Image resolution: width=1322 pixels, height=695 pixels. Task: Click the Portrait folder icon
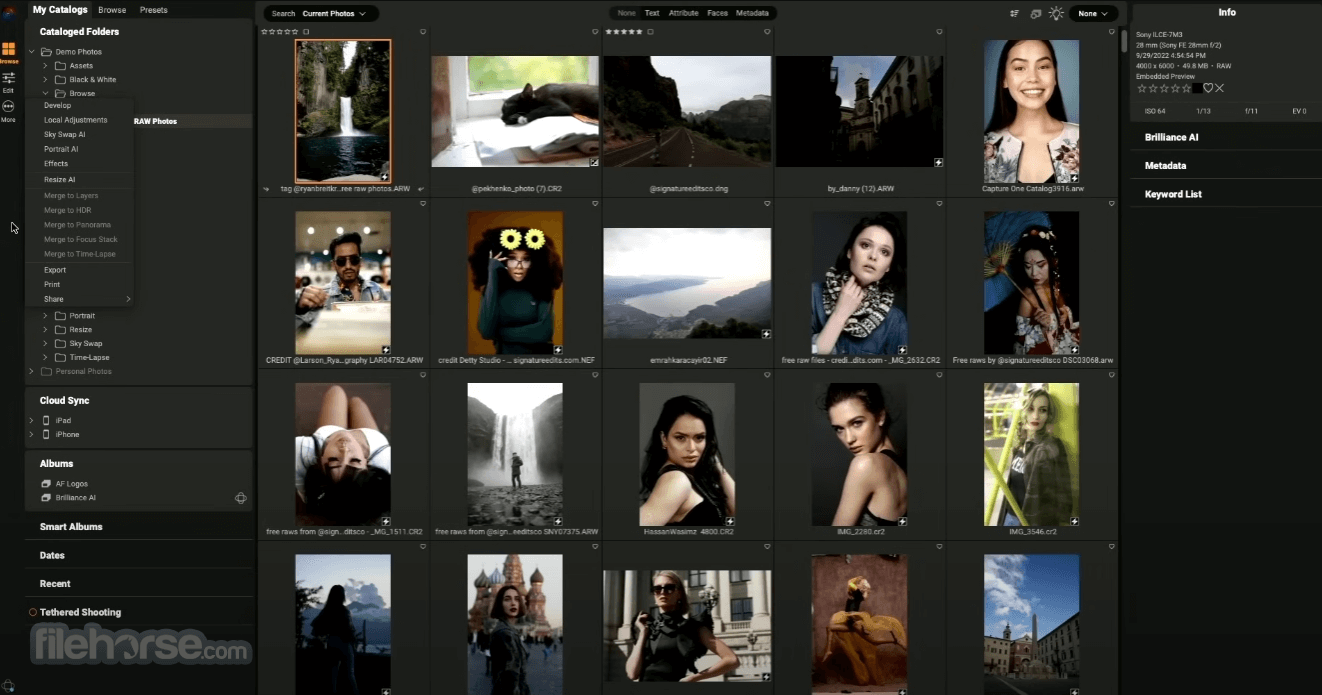60,316
